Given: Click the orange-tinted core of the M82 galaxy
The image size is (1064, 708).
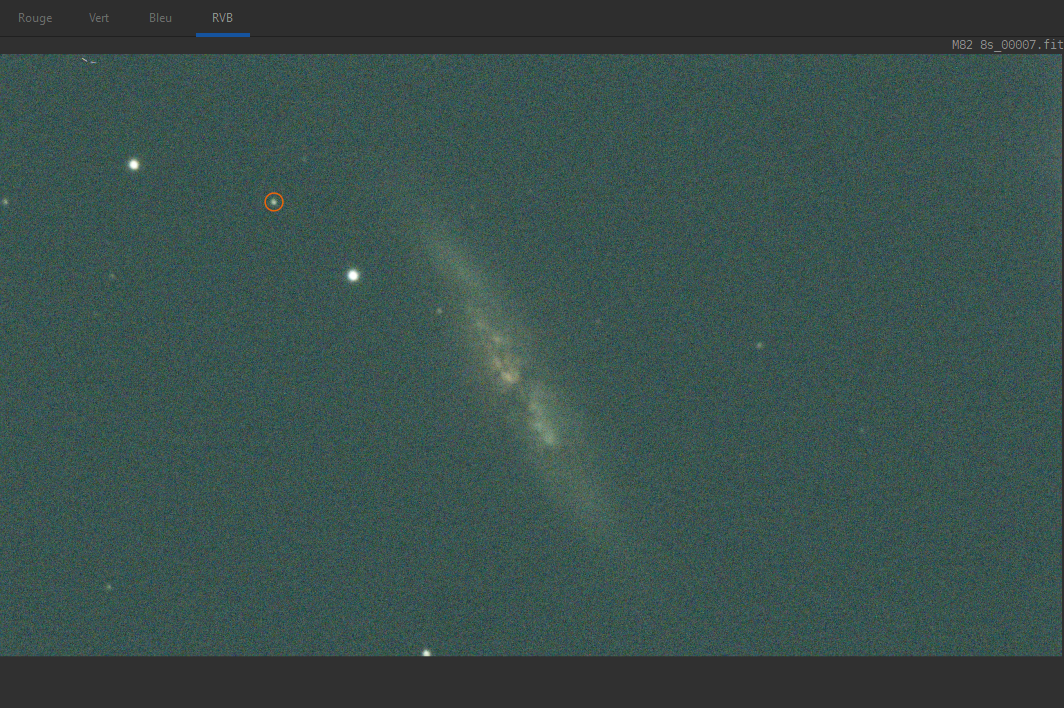Looking at the screenshot, I should pos(508,375).
